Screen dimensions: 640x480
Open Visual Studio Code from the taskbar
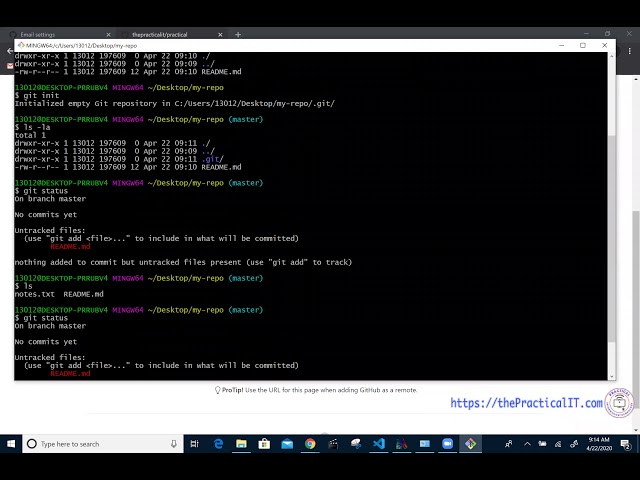(x=379, y=443)
